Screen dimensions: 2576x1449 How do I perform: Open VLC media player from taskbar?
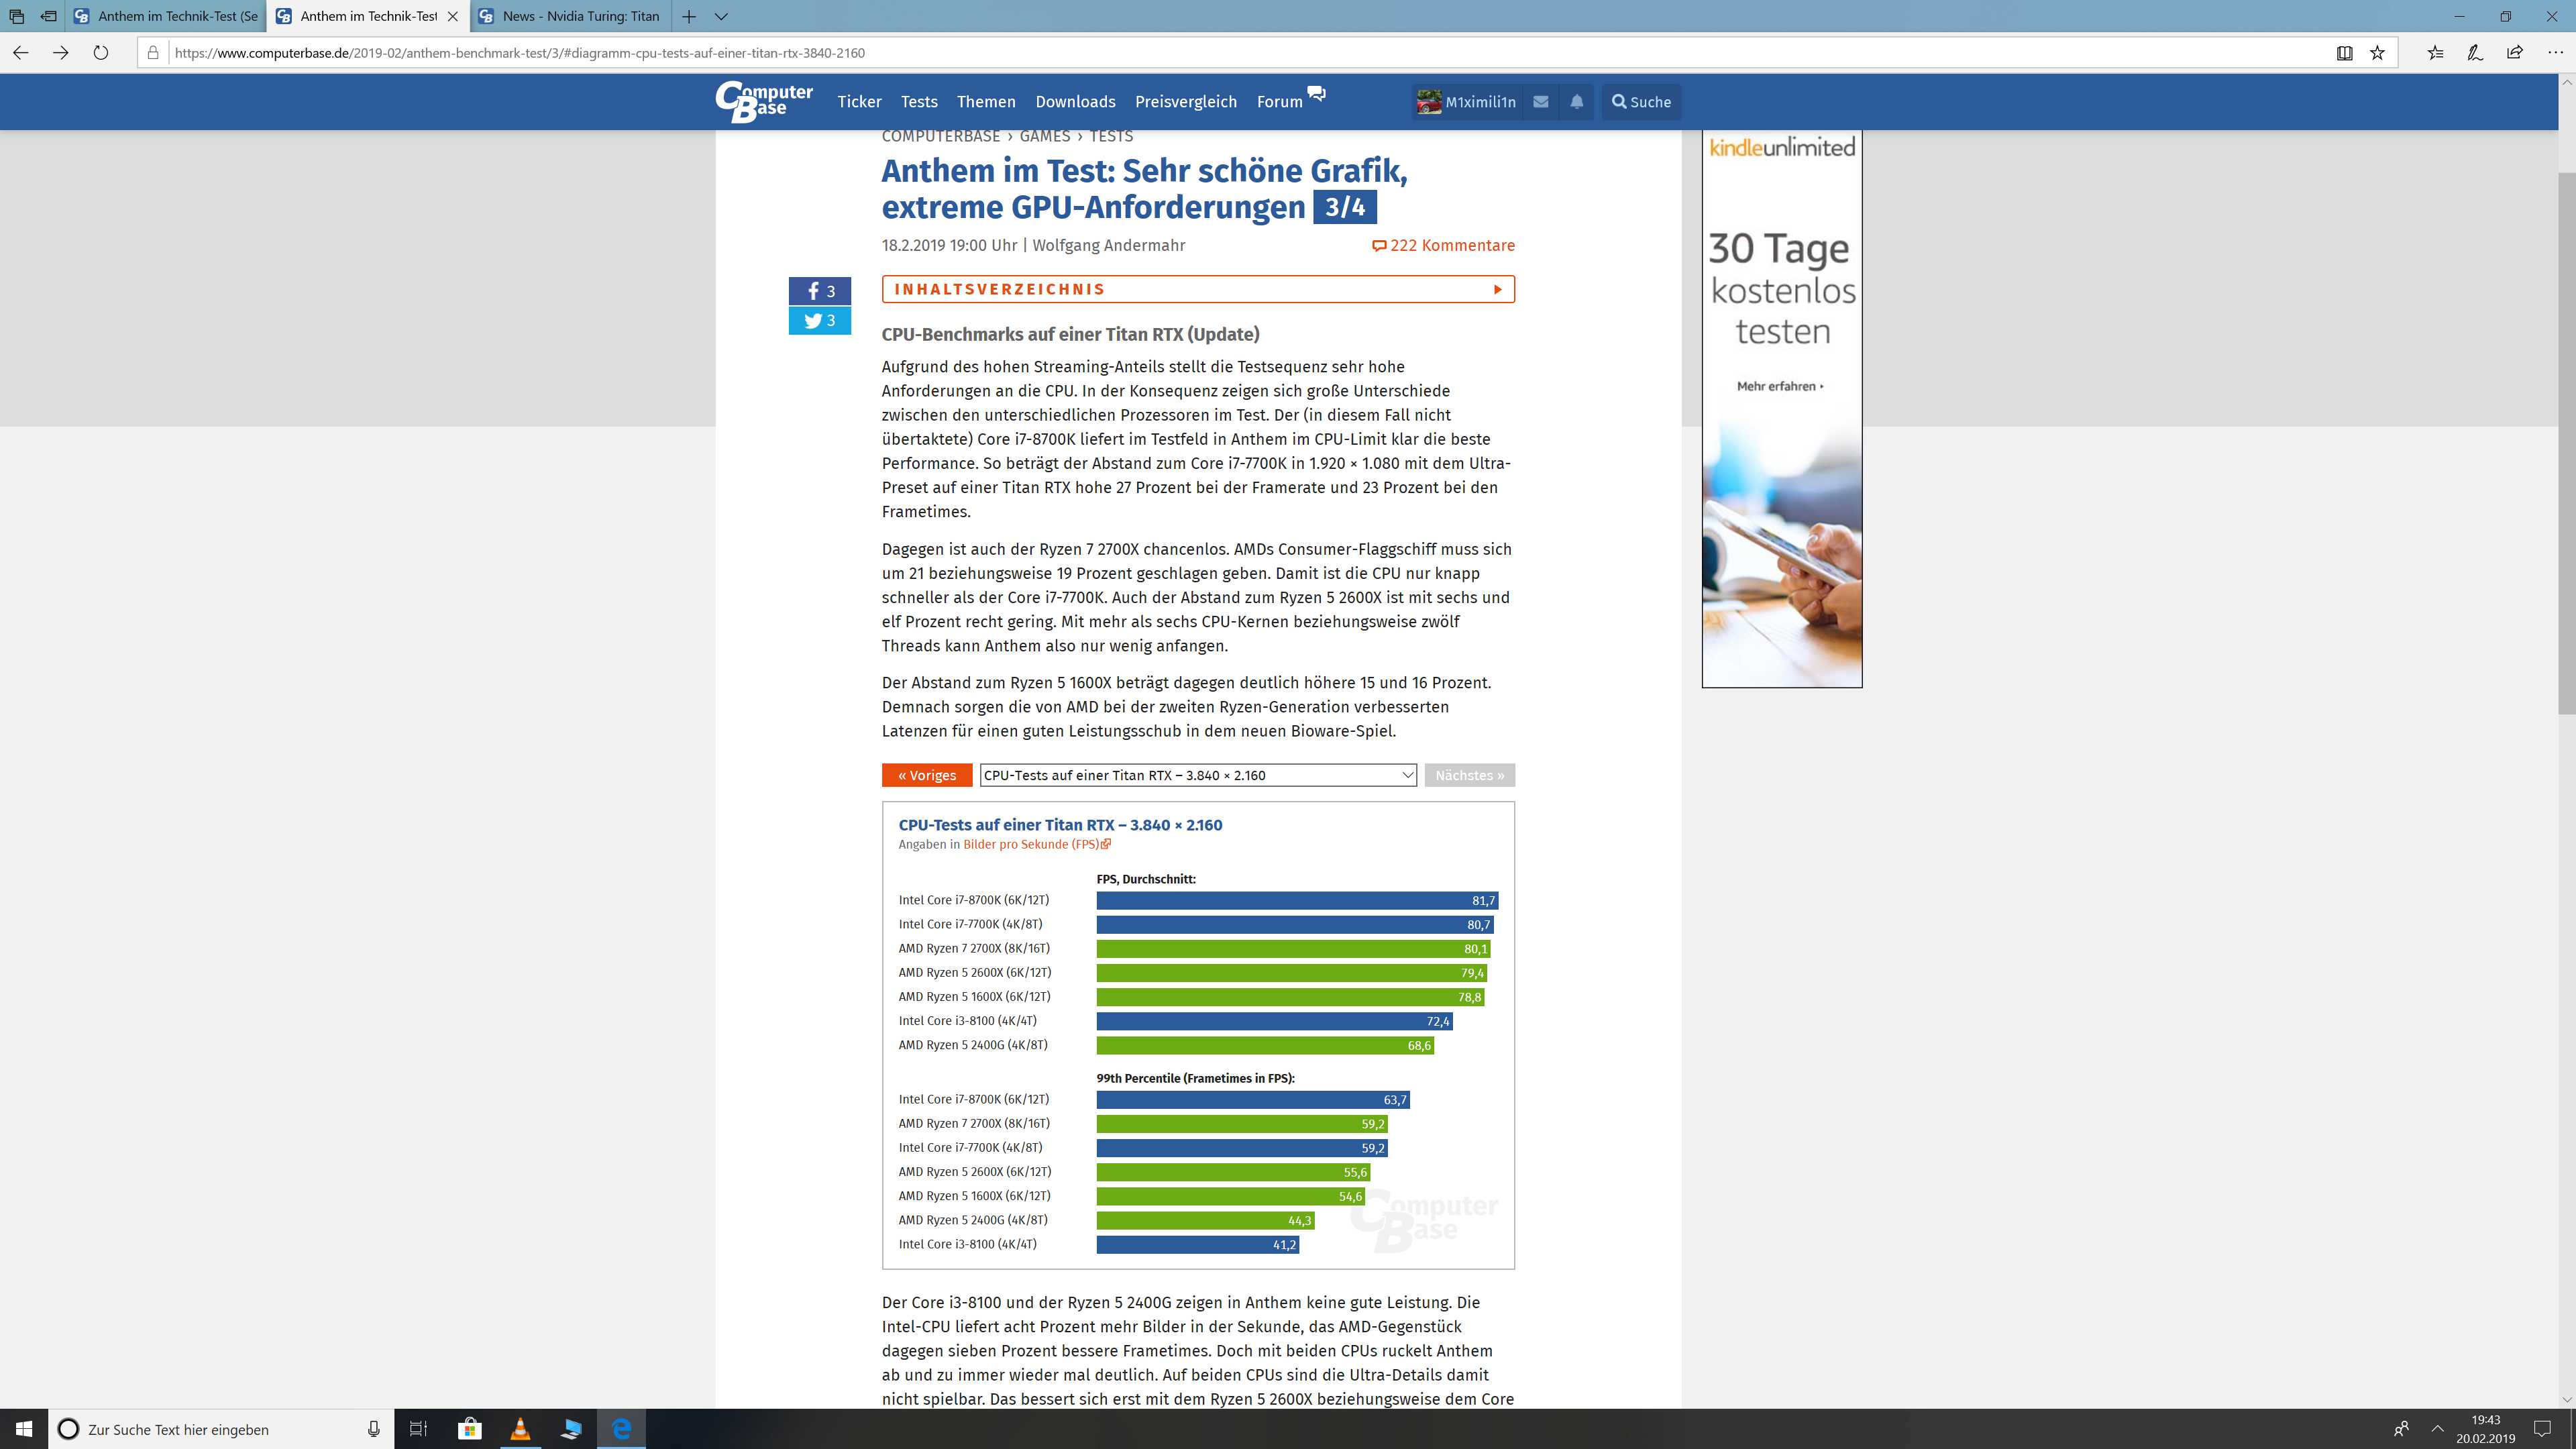click(520, 1429)
